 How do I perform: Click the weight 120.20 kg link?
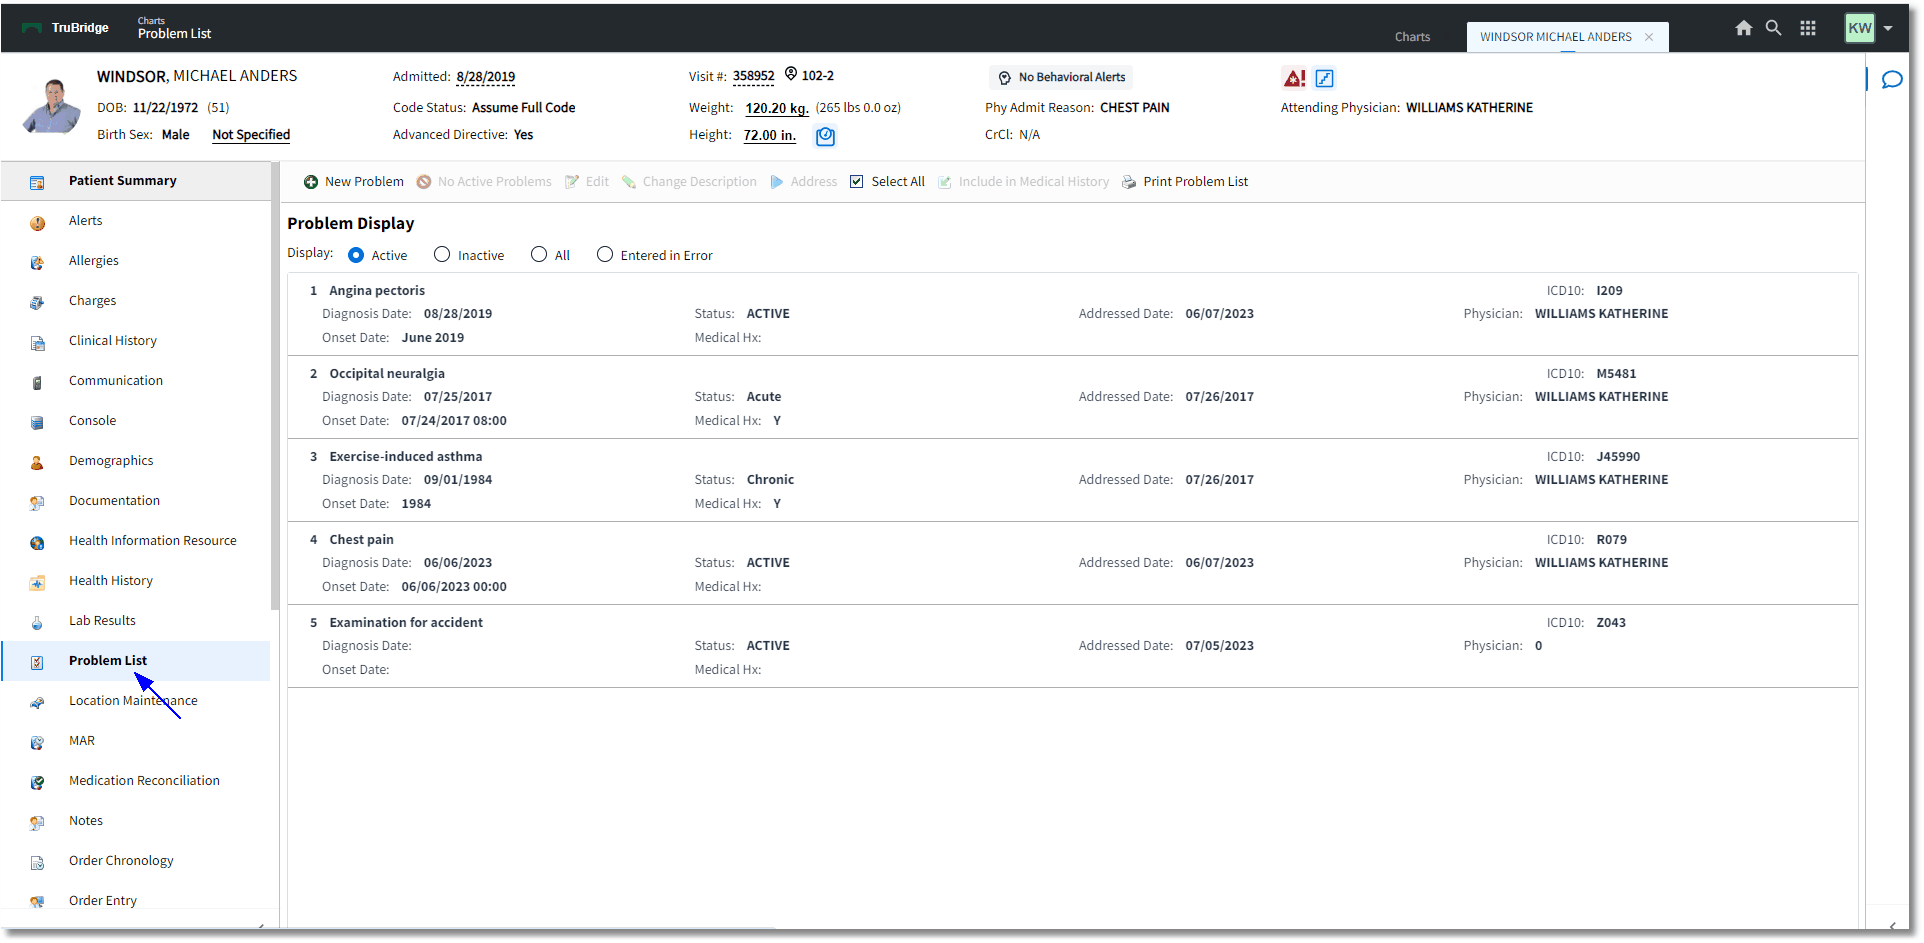[777, 108]
